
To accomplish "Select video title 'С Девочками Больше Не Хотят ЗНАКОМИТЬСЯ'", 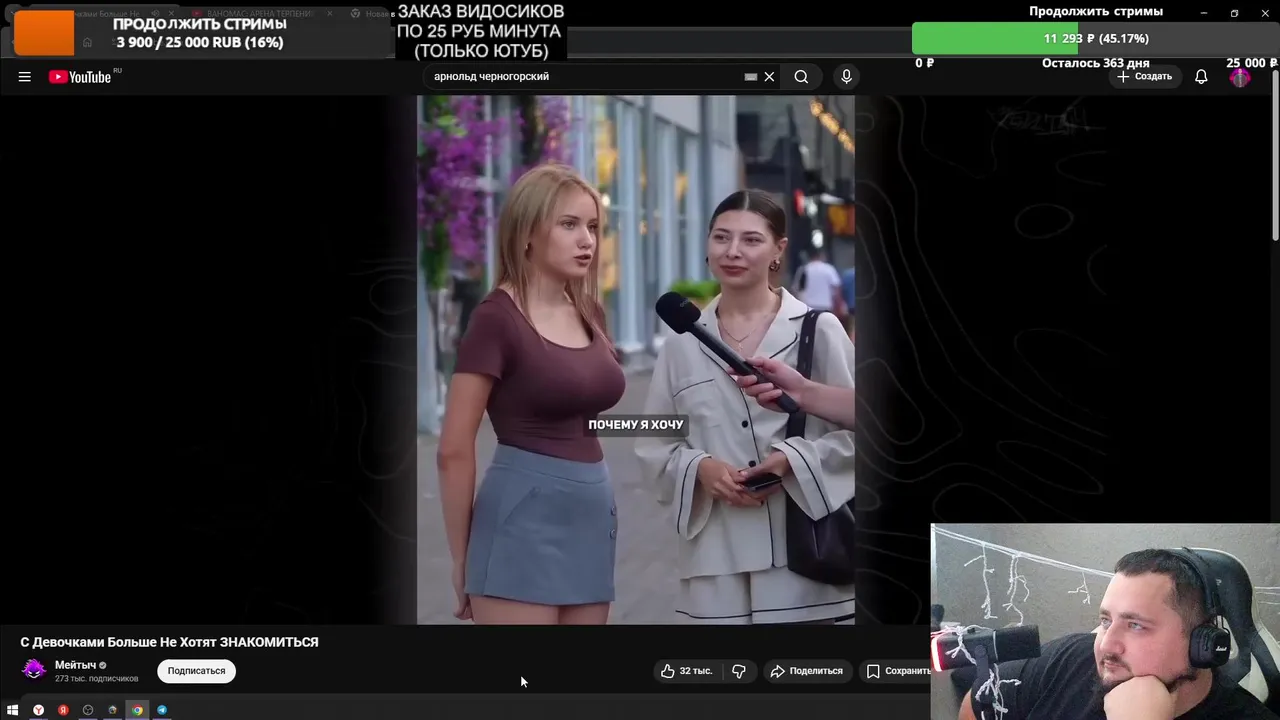I will pos(169,642).
